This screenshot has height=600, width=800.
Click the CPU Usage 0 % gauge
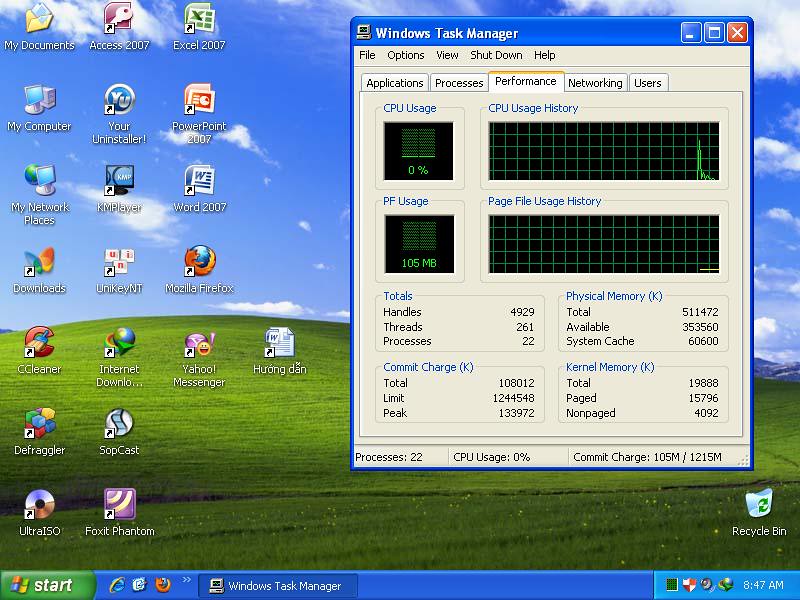pyautogui.click(x=418, y=151)
